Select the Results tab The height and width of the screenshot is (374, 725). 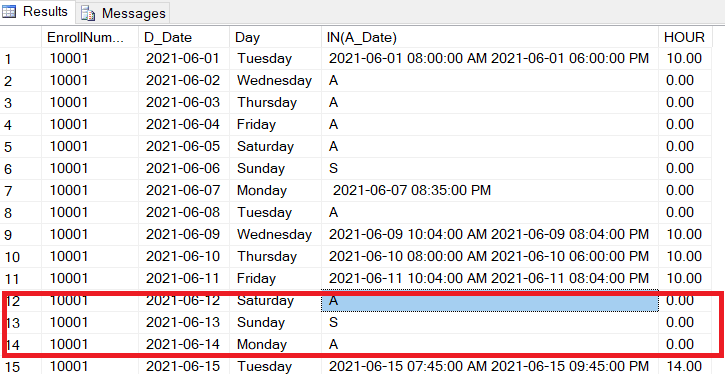coord(37,12)
